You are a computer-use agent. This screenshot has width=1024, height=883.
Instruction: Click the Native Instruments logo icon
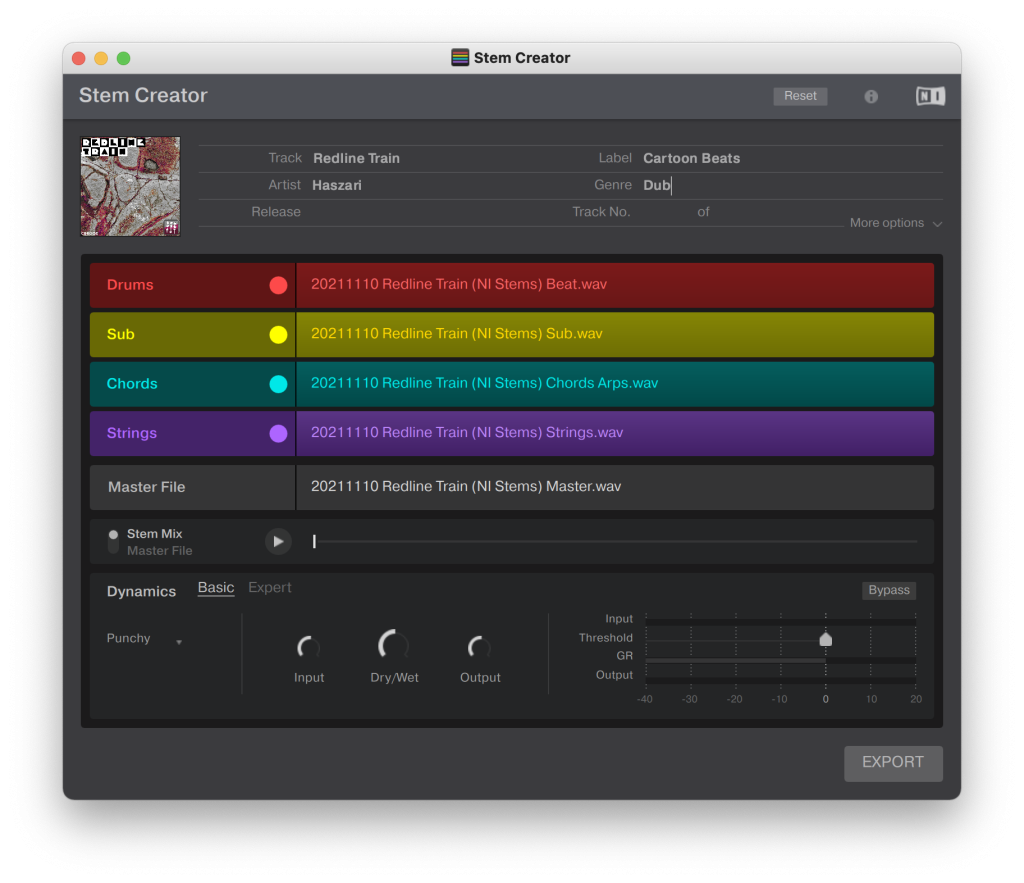(x=930, y=96)
